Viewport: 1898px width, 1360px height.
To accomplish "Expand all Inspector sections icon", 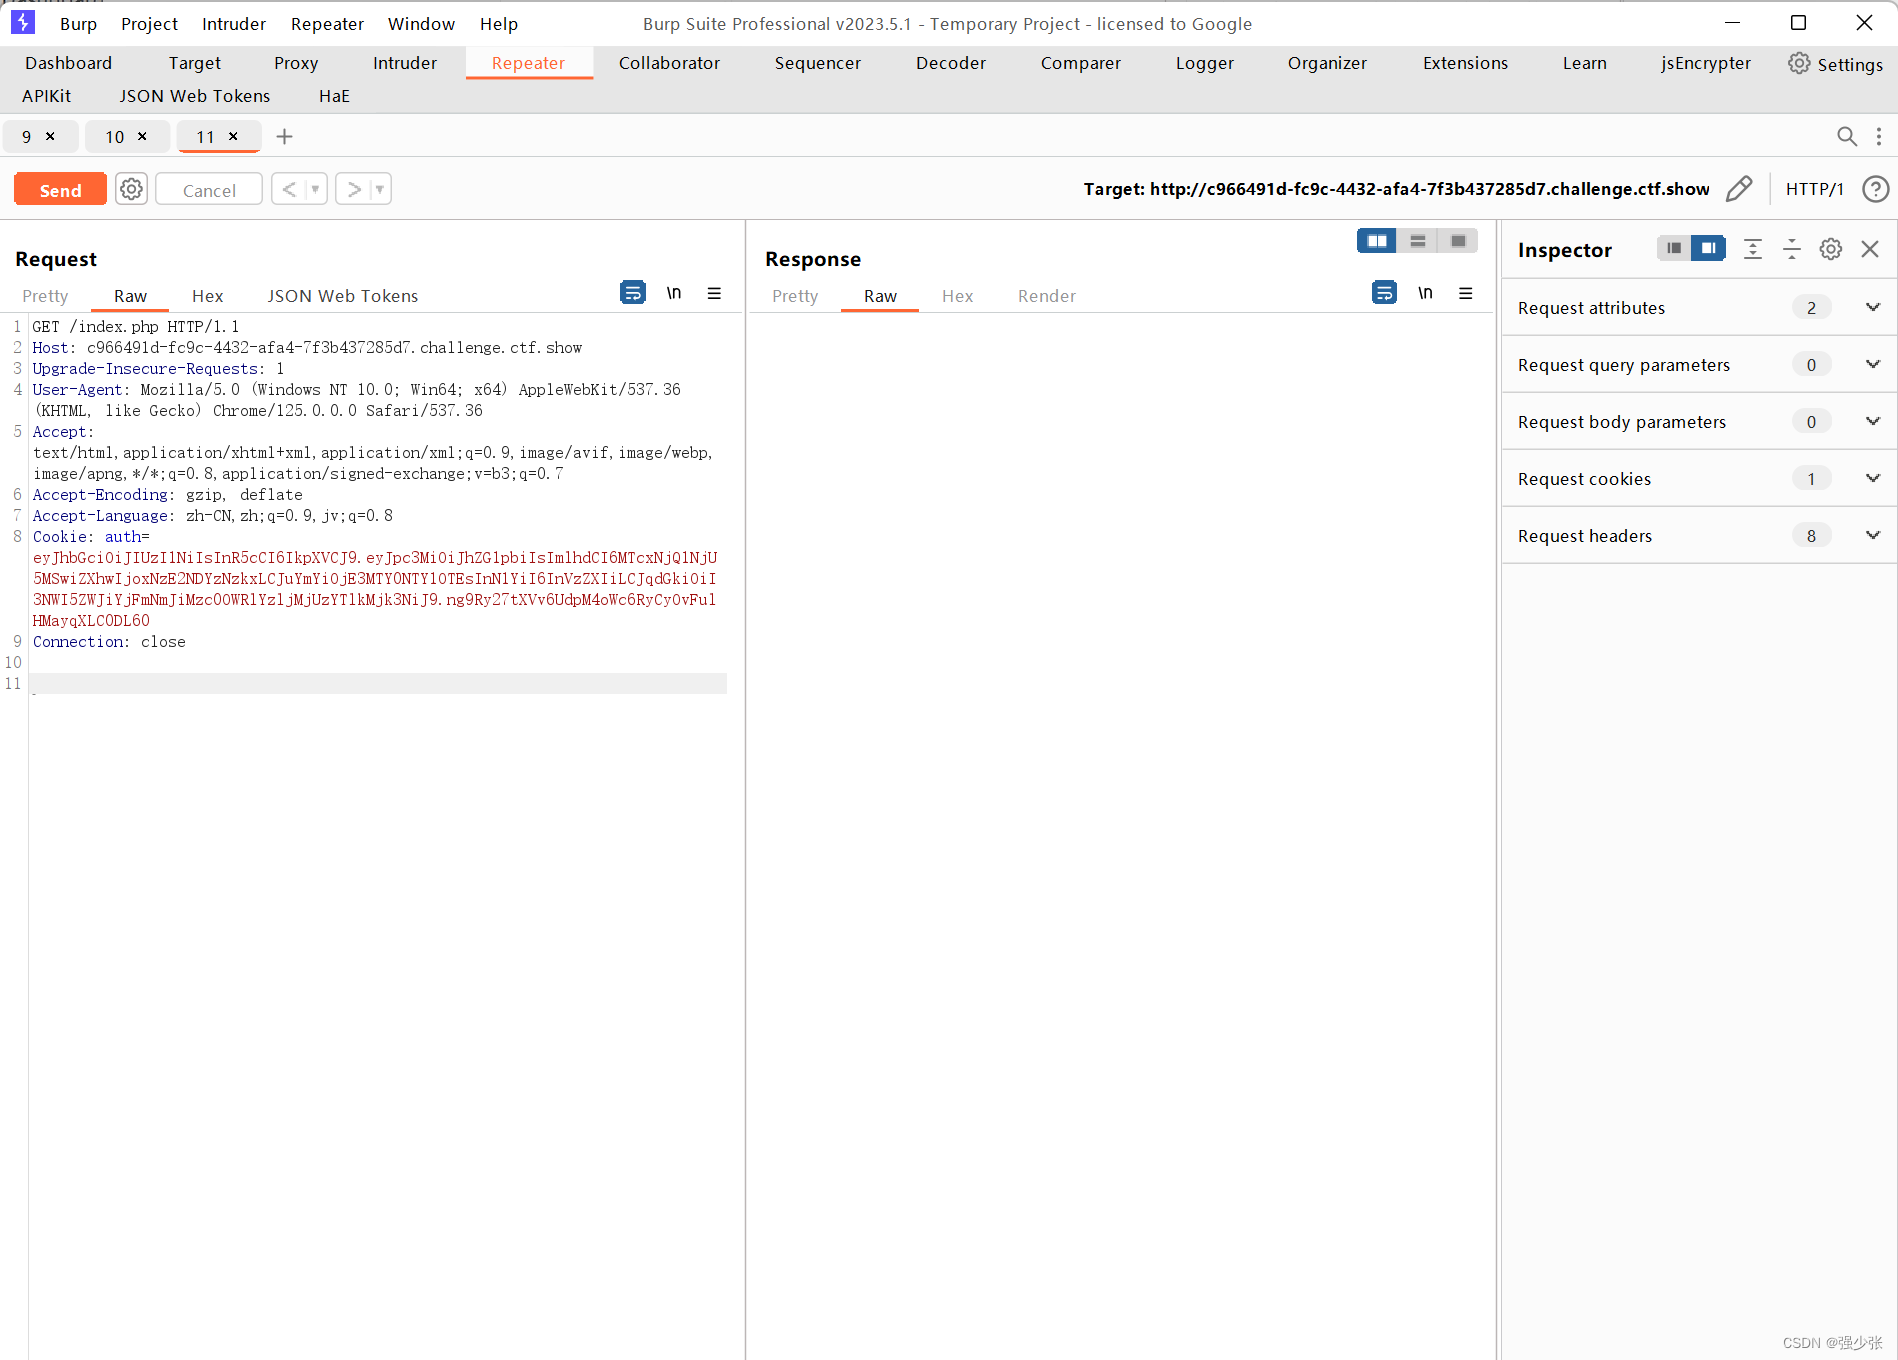I will coord(1752,249).
